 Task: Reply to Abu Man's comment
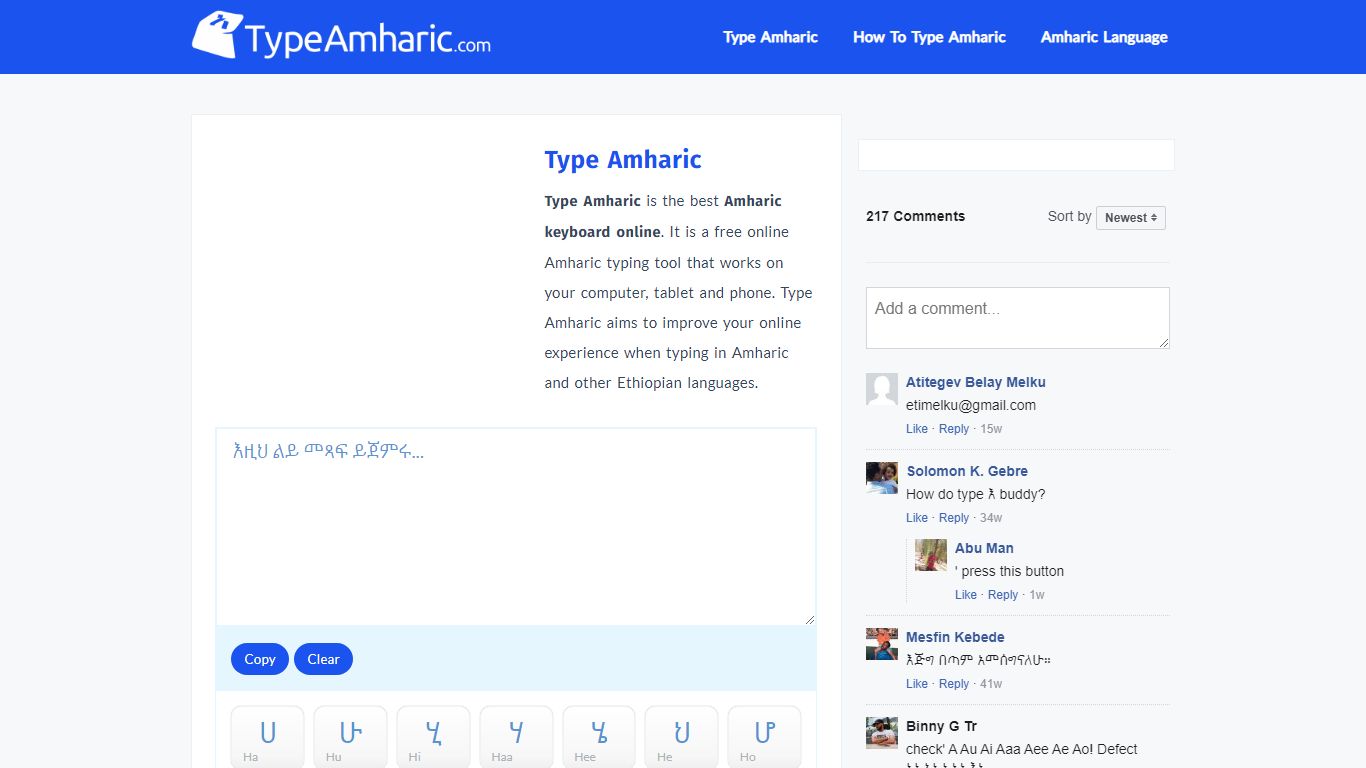[x=1003, y=595]
